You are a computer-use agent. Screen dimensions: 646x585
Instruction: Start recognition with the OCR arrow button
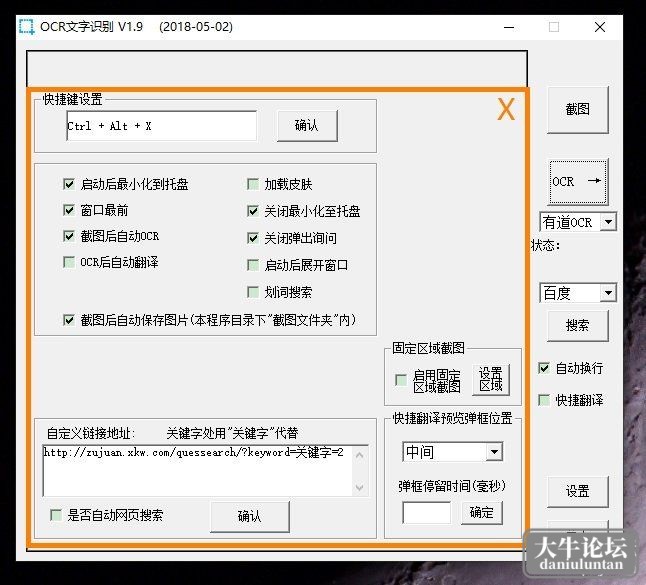pos(578,182)
